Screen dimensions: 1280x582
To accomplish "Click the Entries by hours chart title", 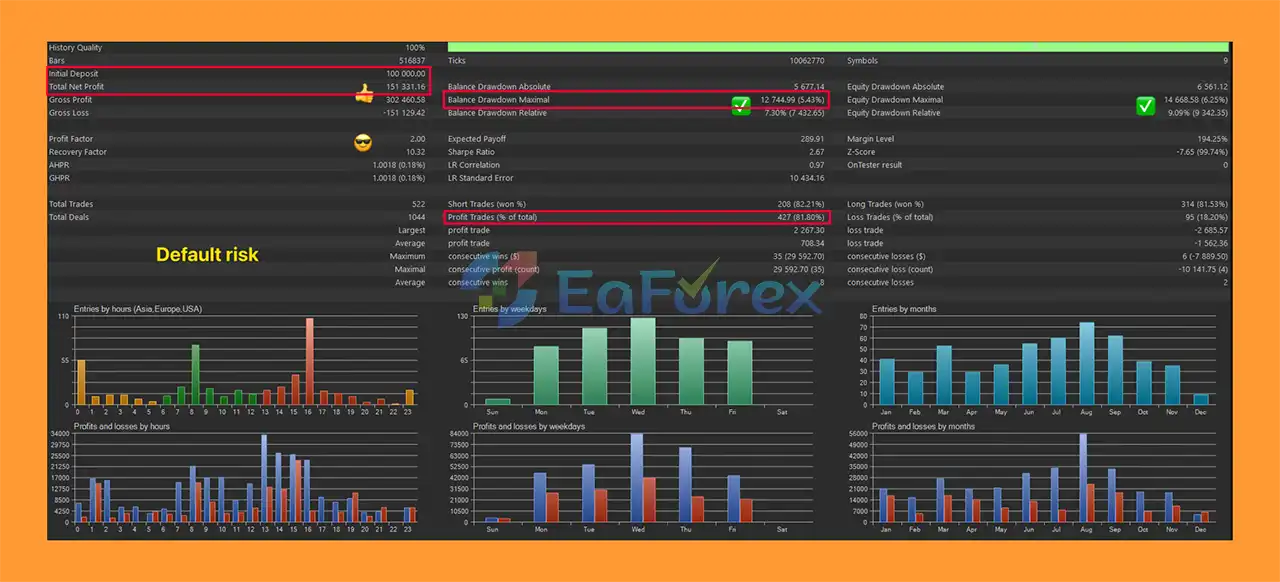I will pos(137,309).
